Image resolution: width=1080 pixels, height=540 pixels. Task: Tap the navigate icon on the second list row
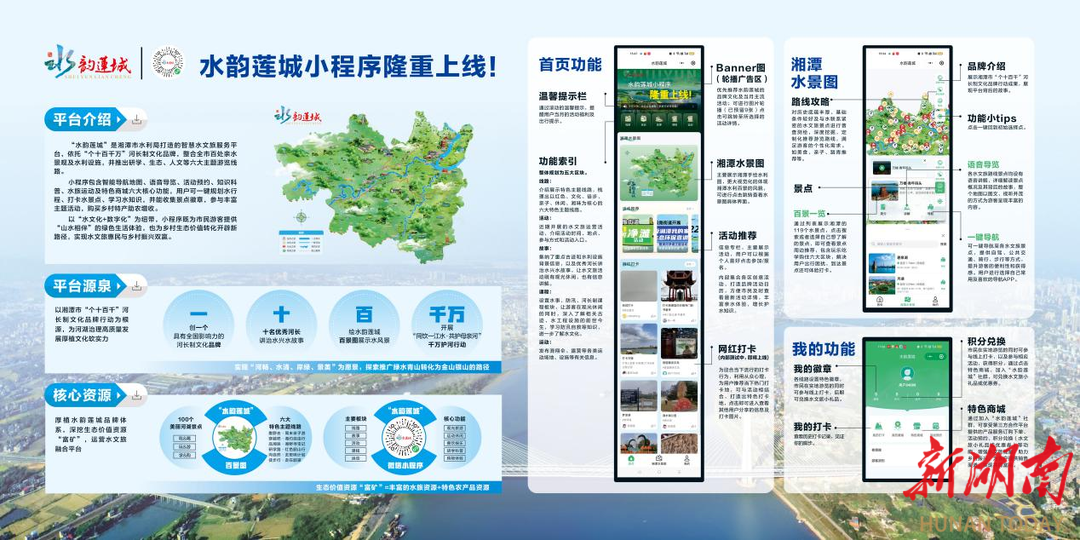943,282
